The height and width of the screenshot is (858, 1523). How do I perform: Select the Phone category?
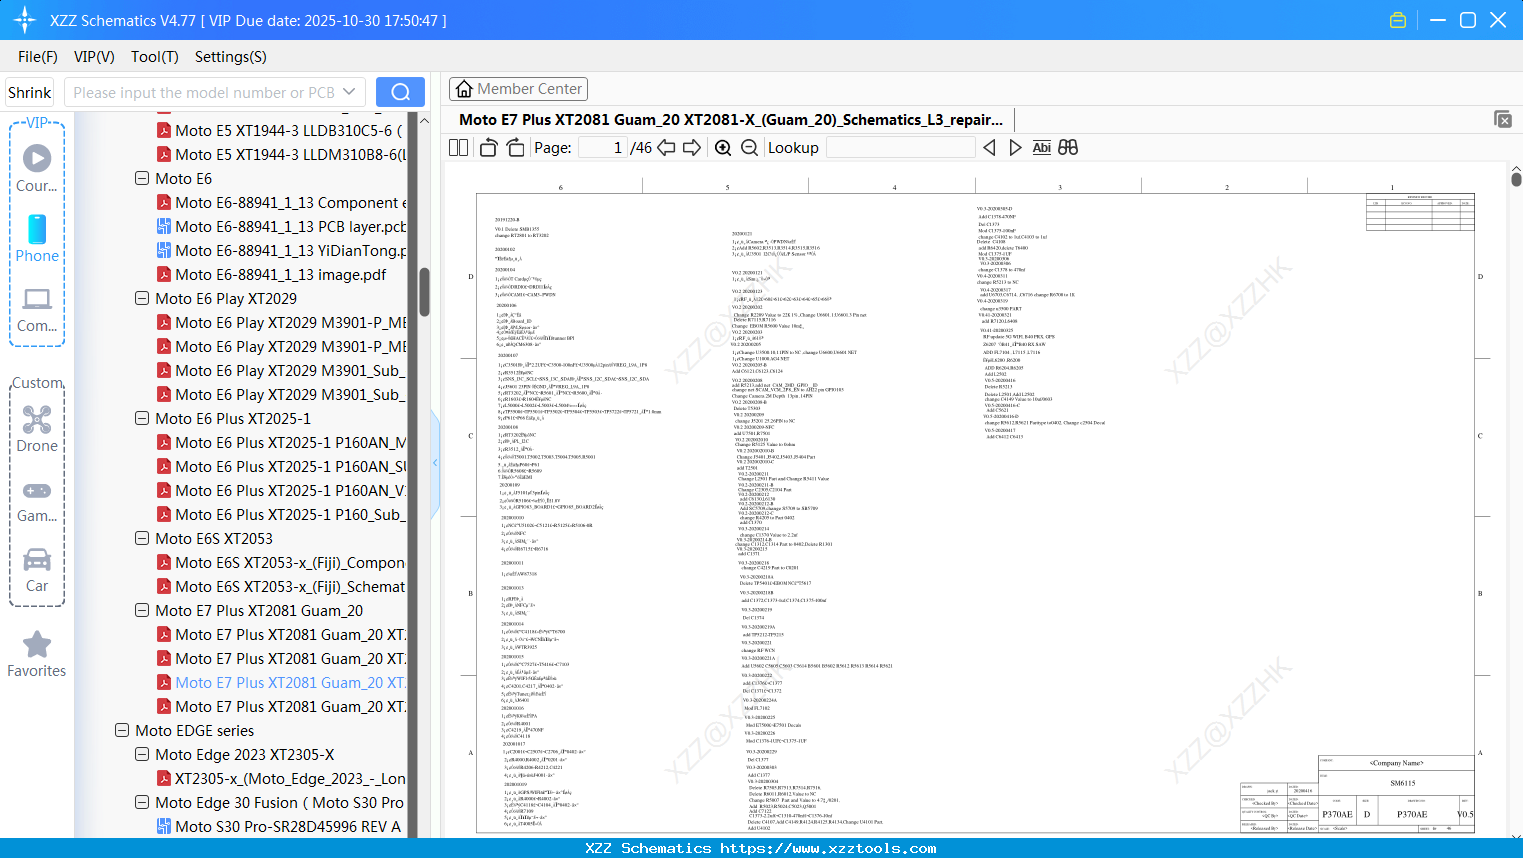point(37,238)
